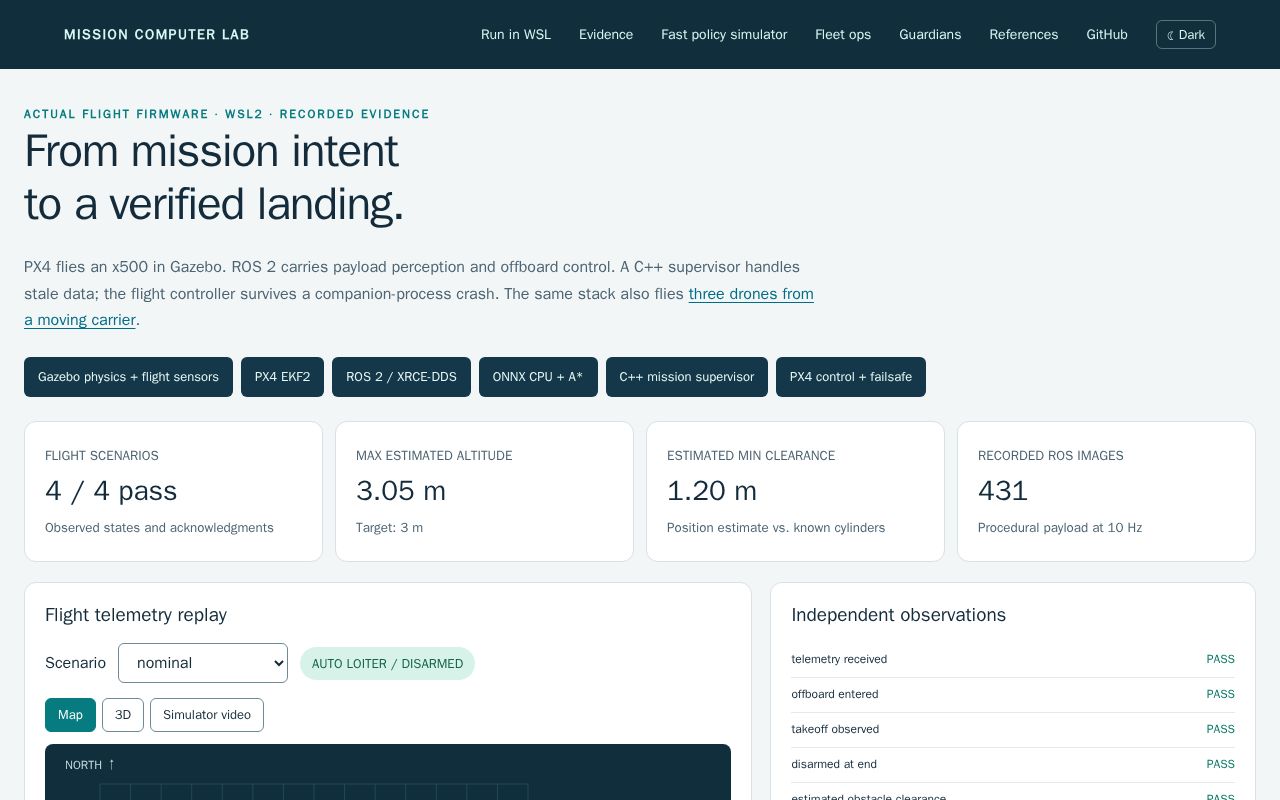Jump to References section
Screen dimensions: 1280x800
(1023, 34)
